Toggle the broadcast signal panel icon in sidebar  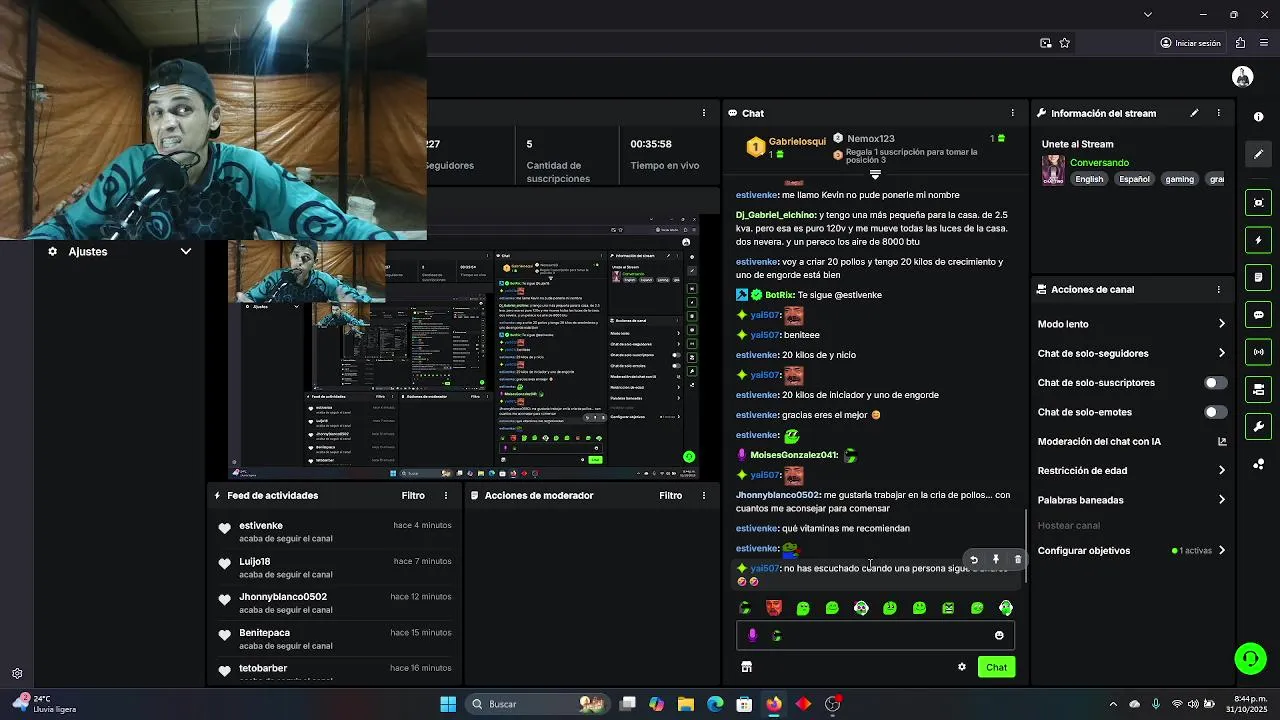(1258, 352)
